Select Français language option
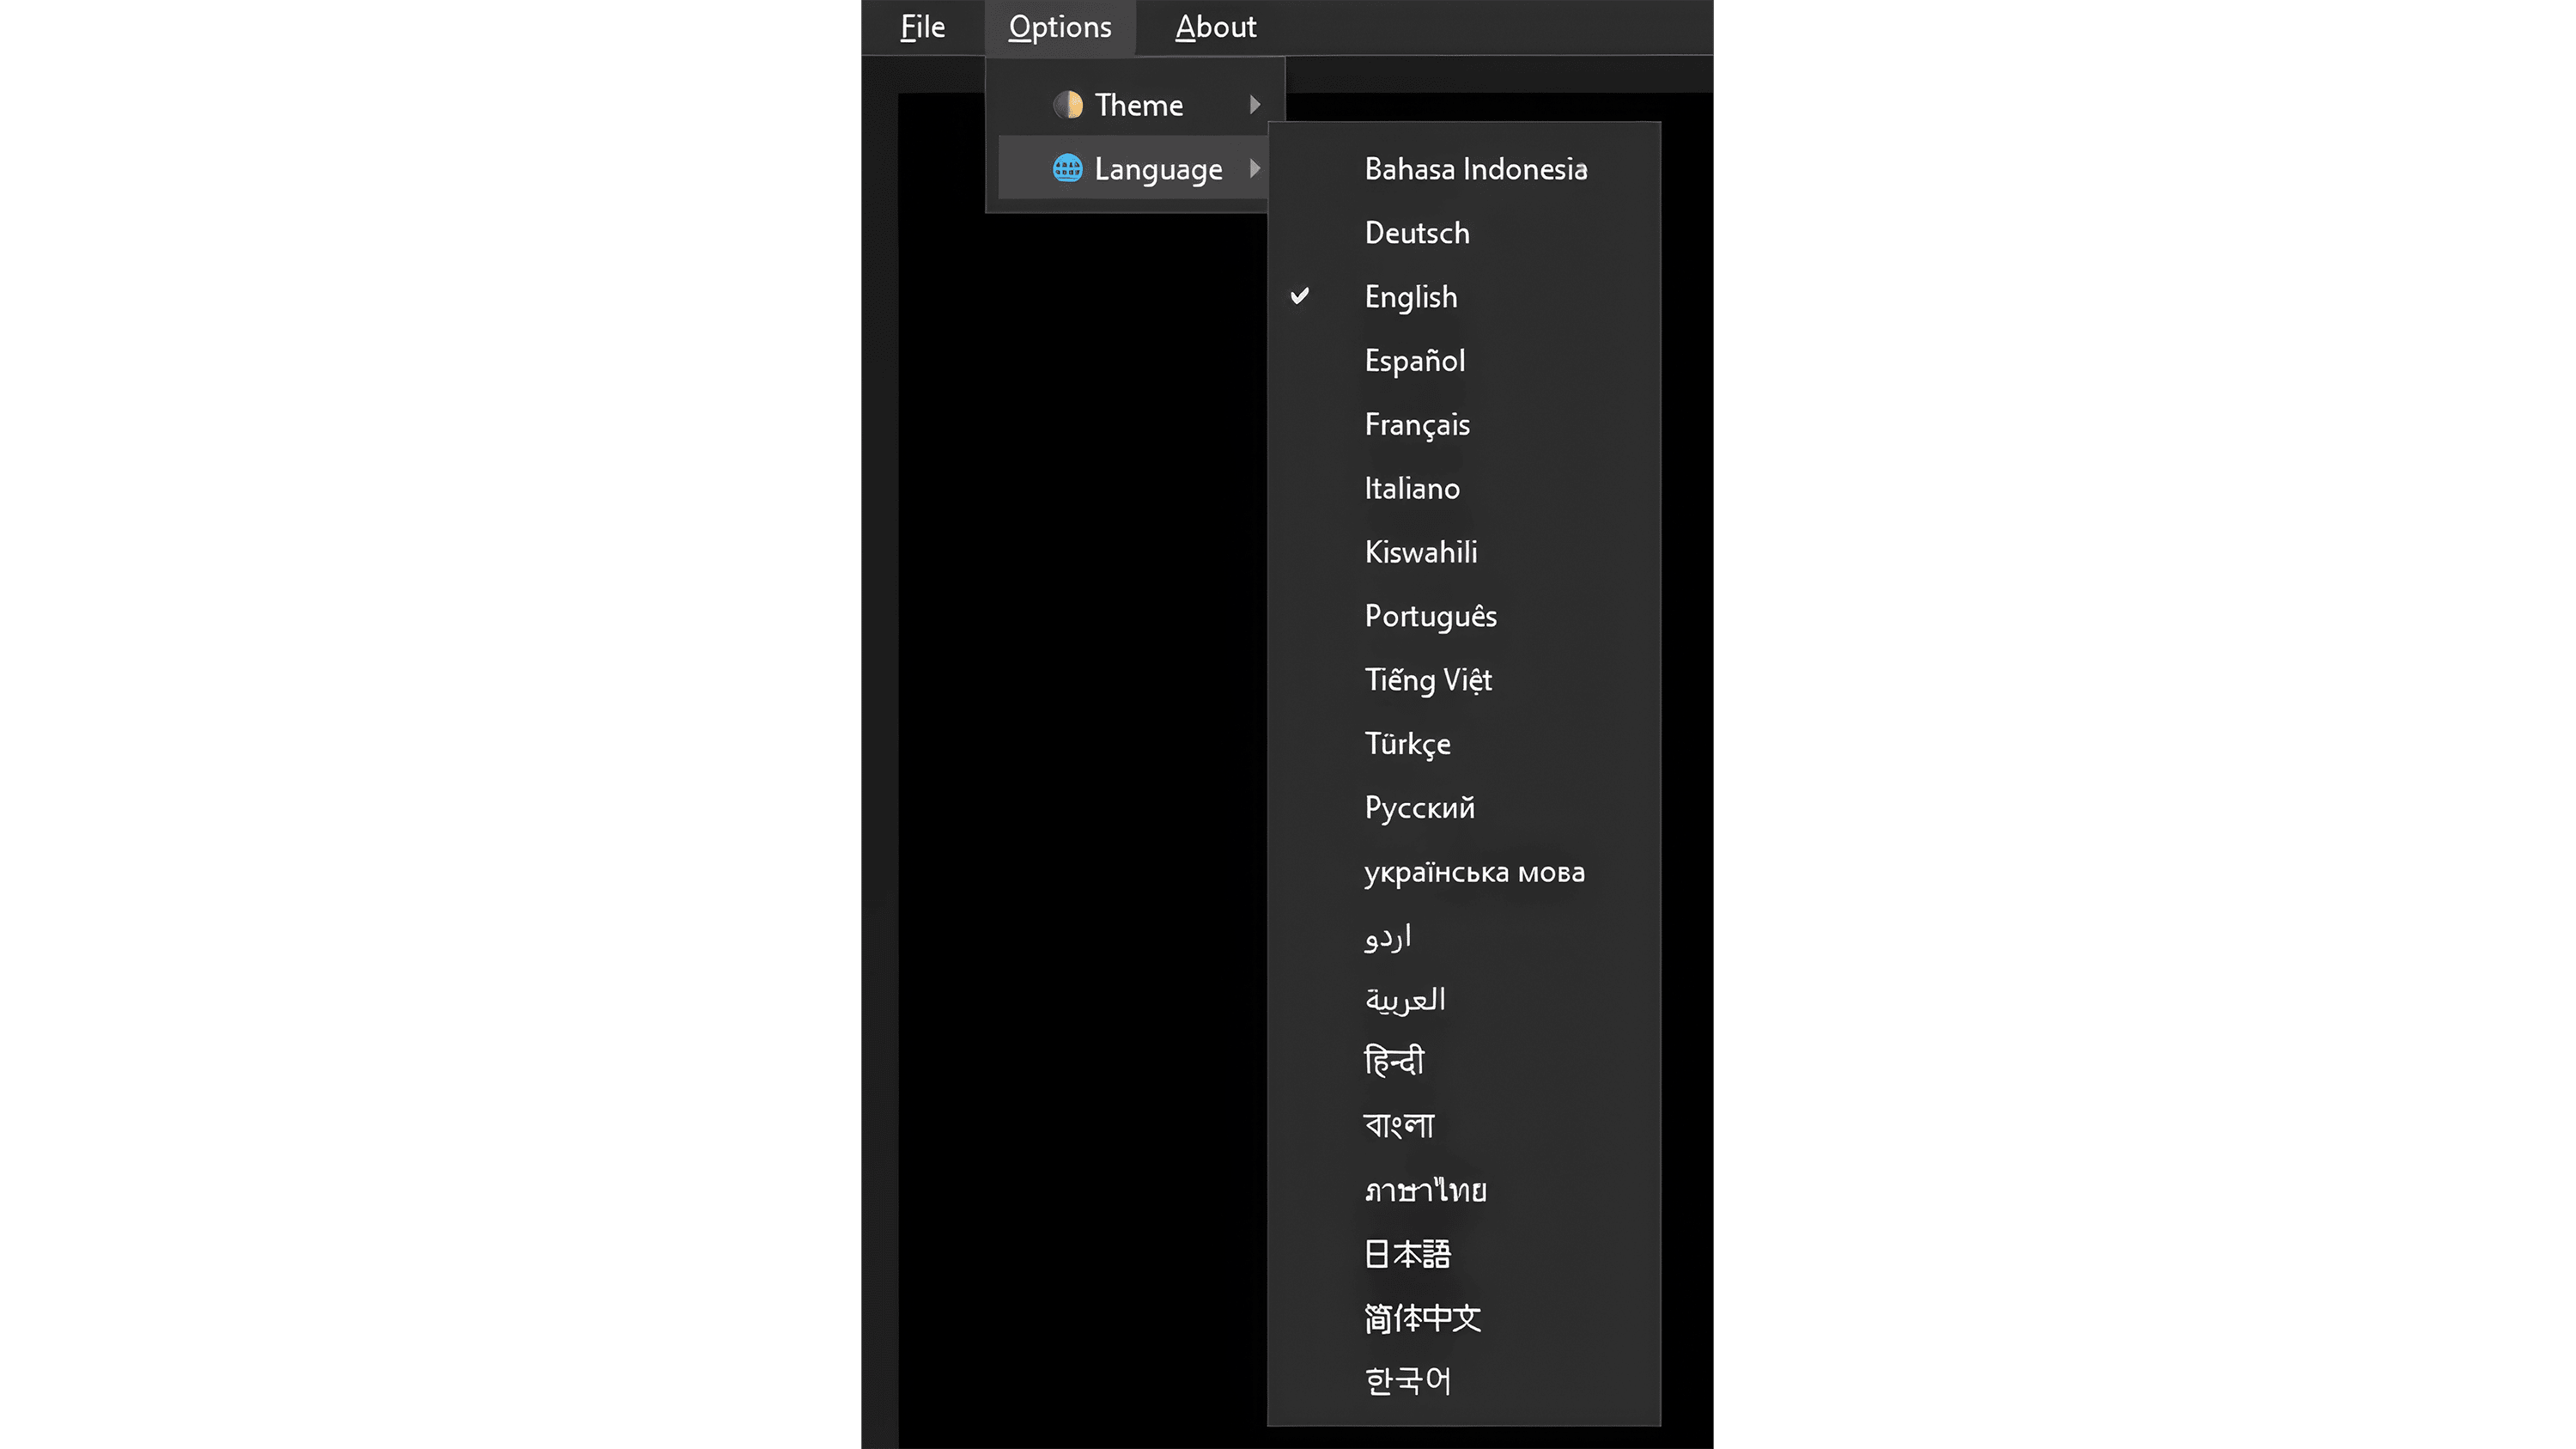Viewport: 2576px width, 1449px height. point(1417,424)
